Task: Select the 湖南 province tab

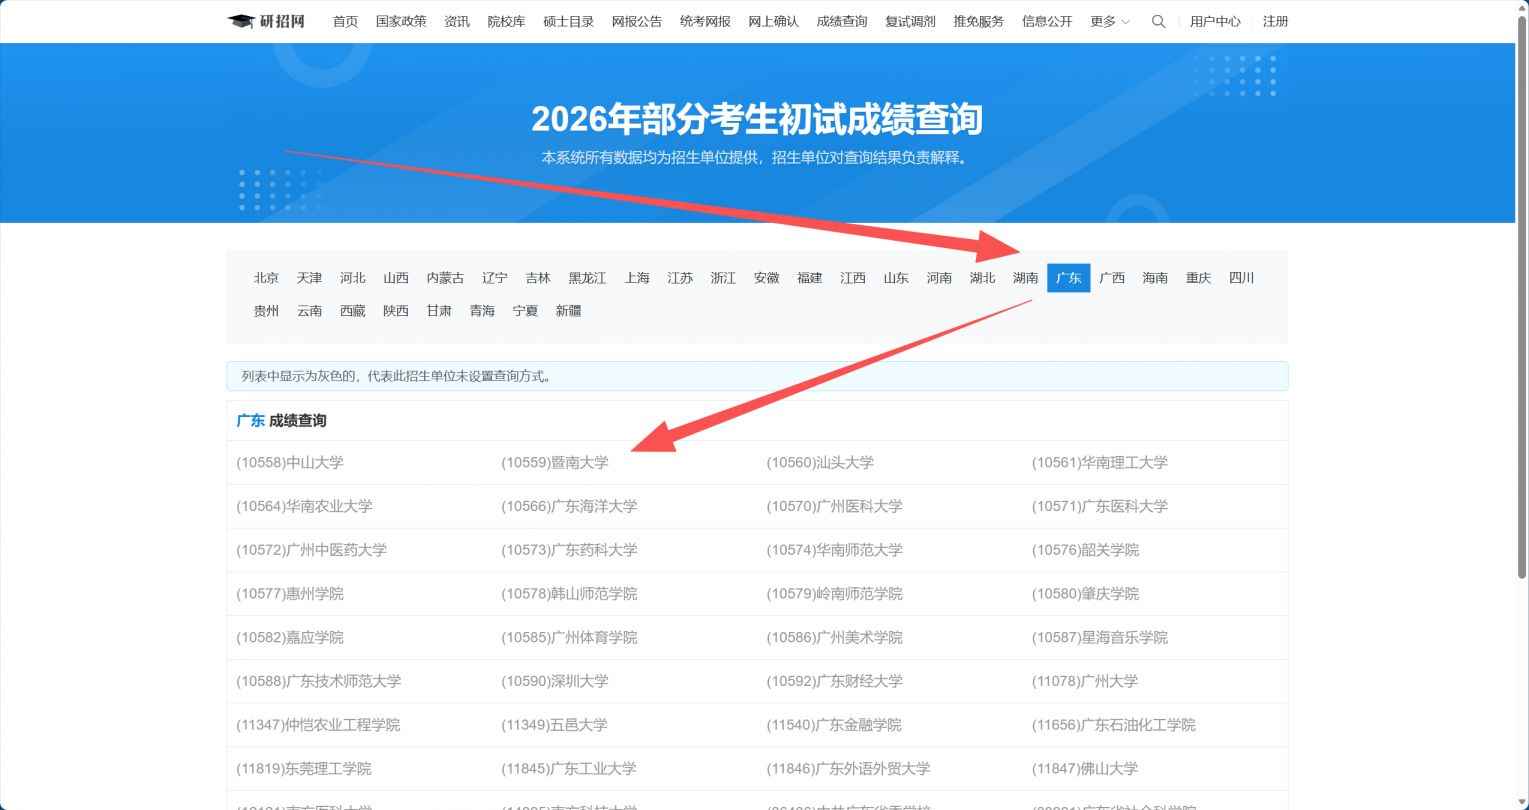Action: pyautogui.click(x=1025, y=278)
